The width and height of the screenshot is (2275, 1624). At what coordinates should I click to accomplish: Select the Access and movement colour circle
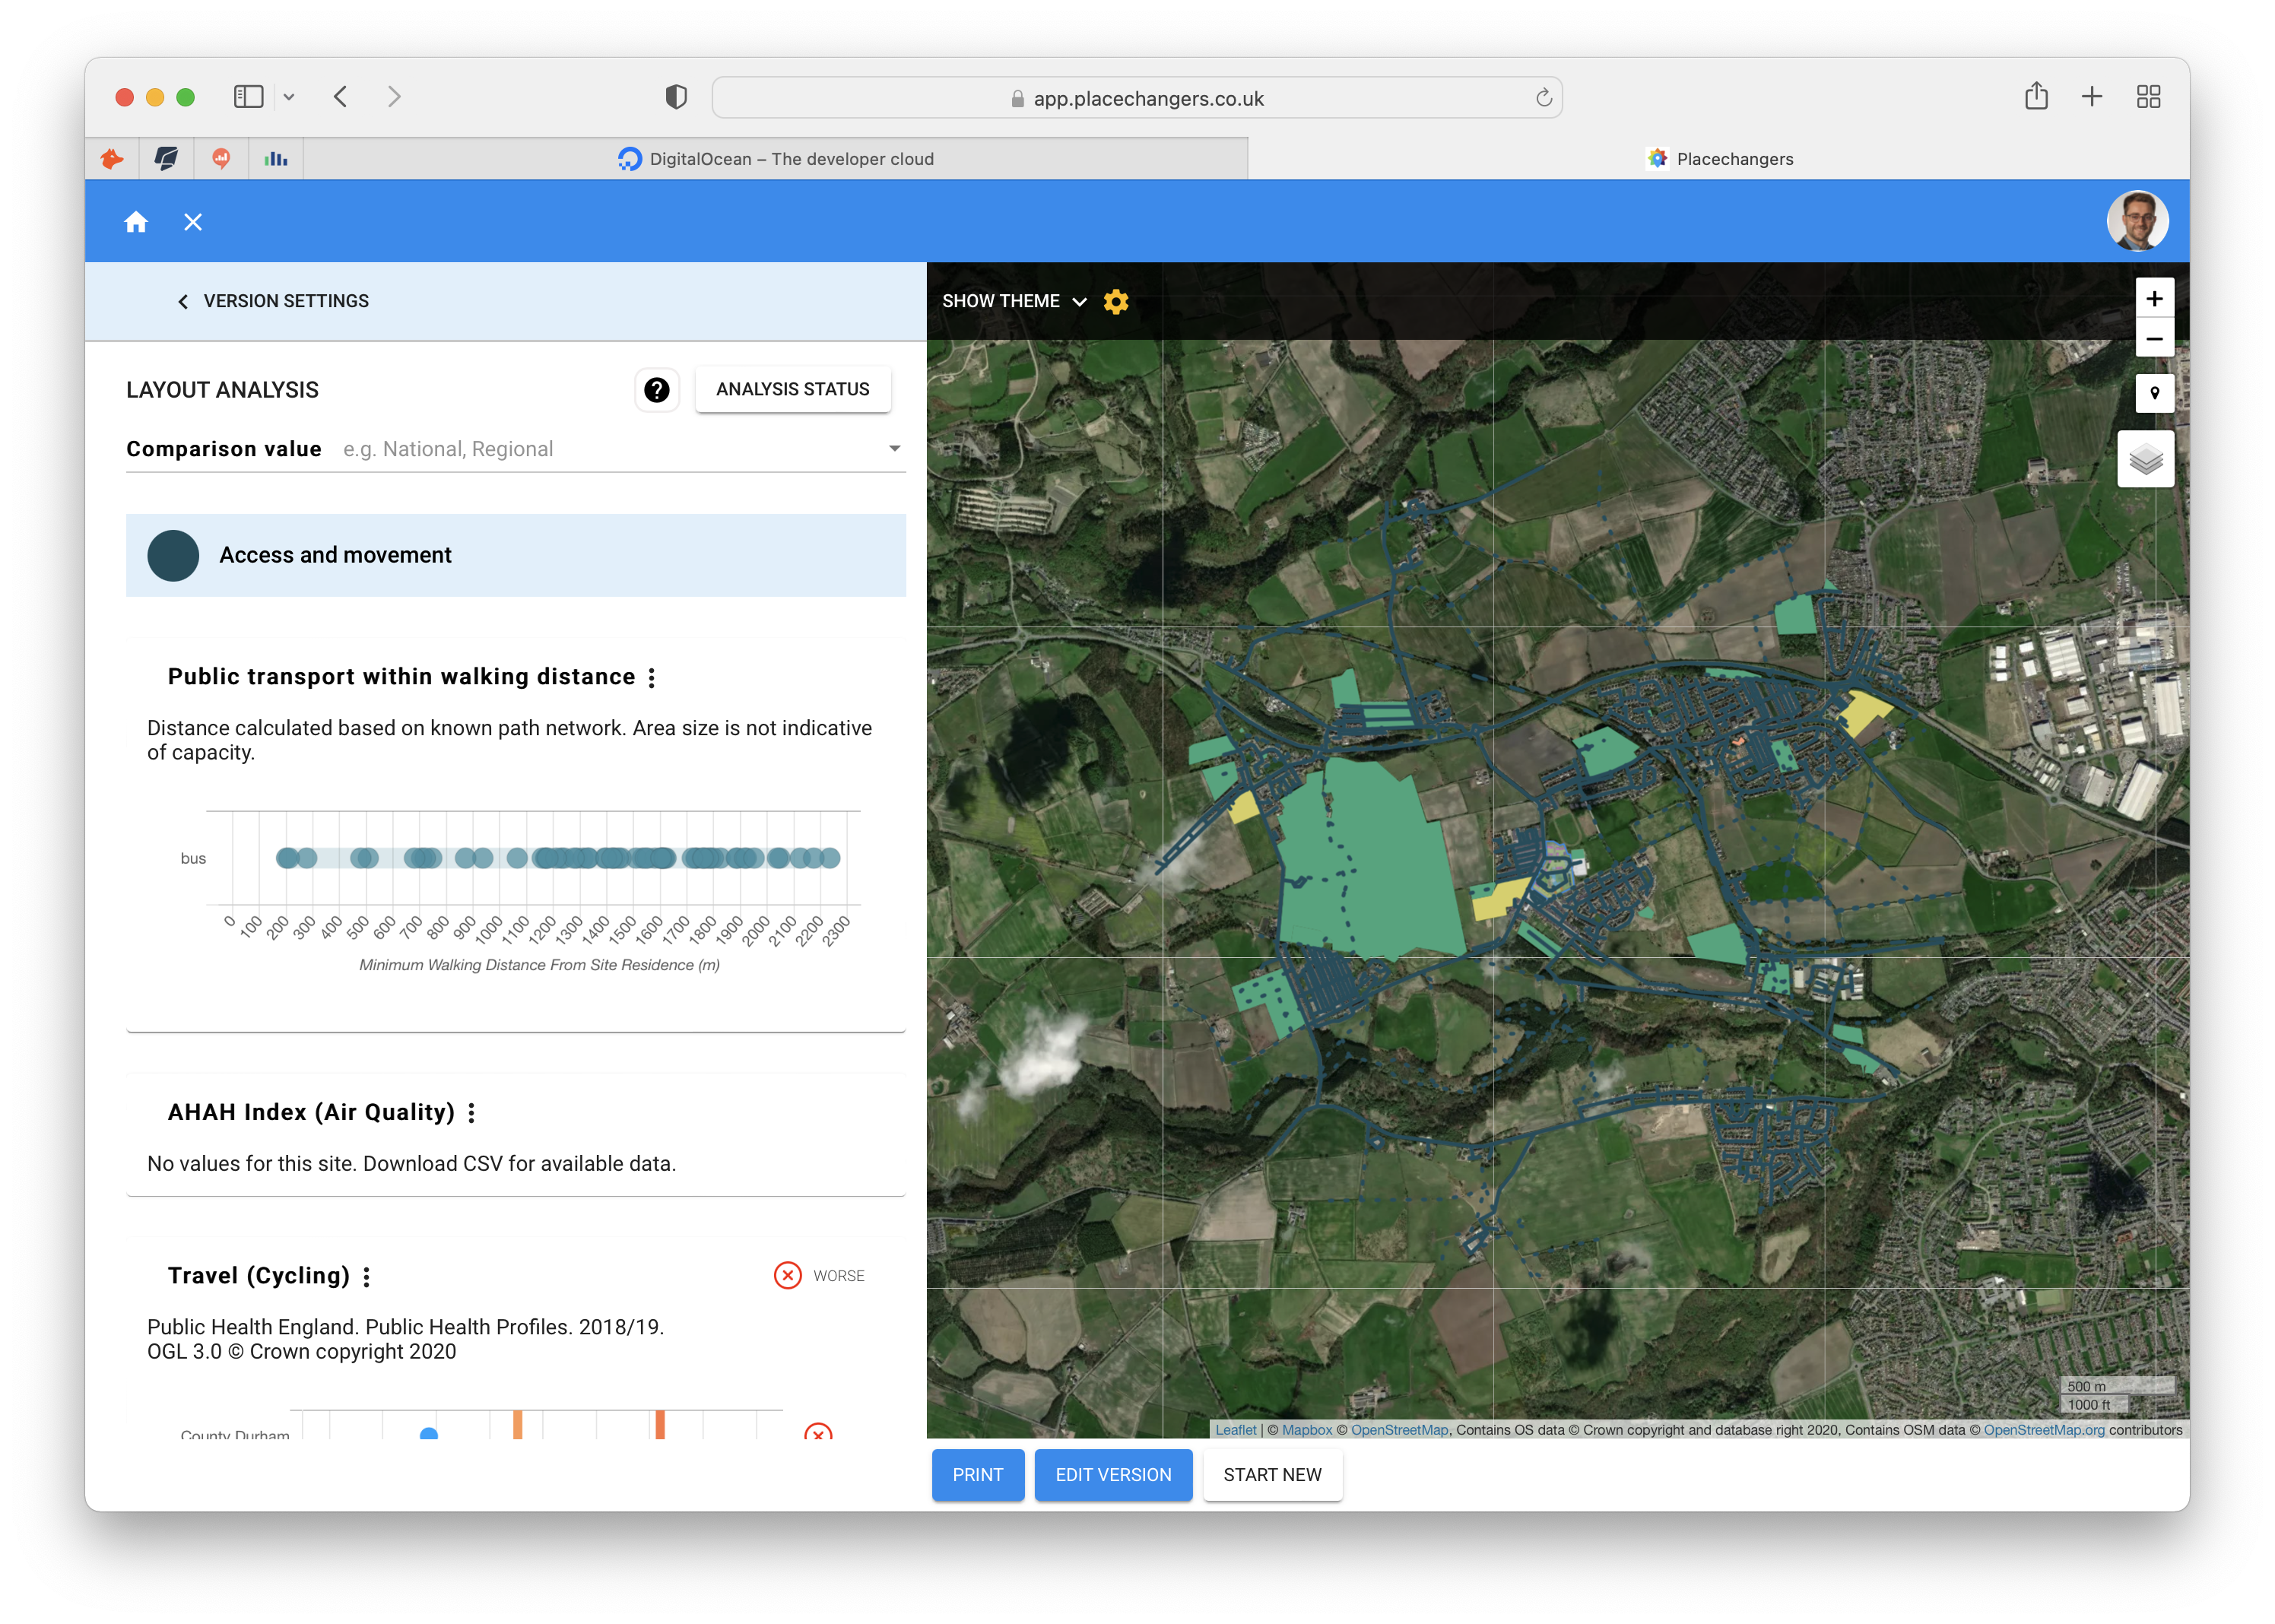point(173,555)
